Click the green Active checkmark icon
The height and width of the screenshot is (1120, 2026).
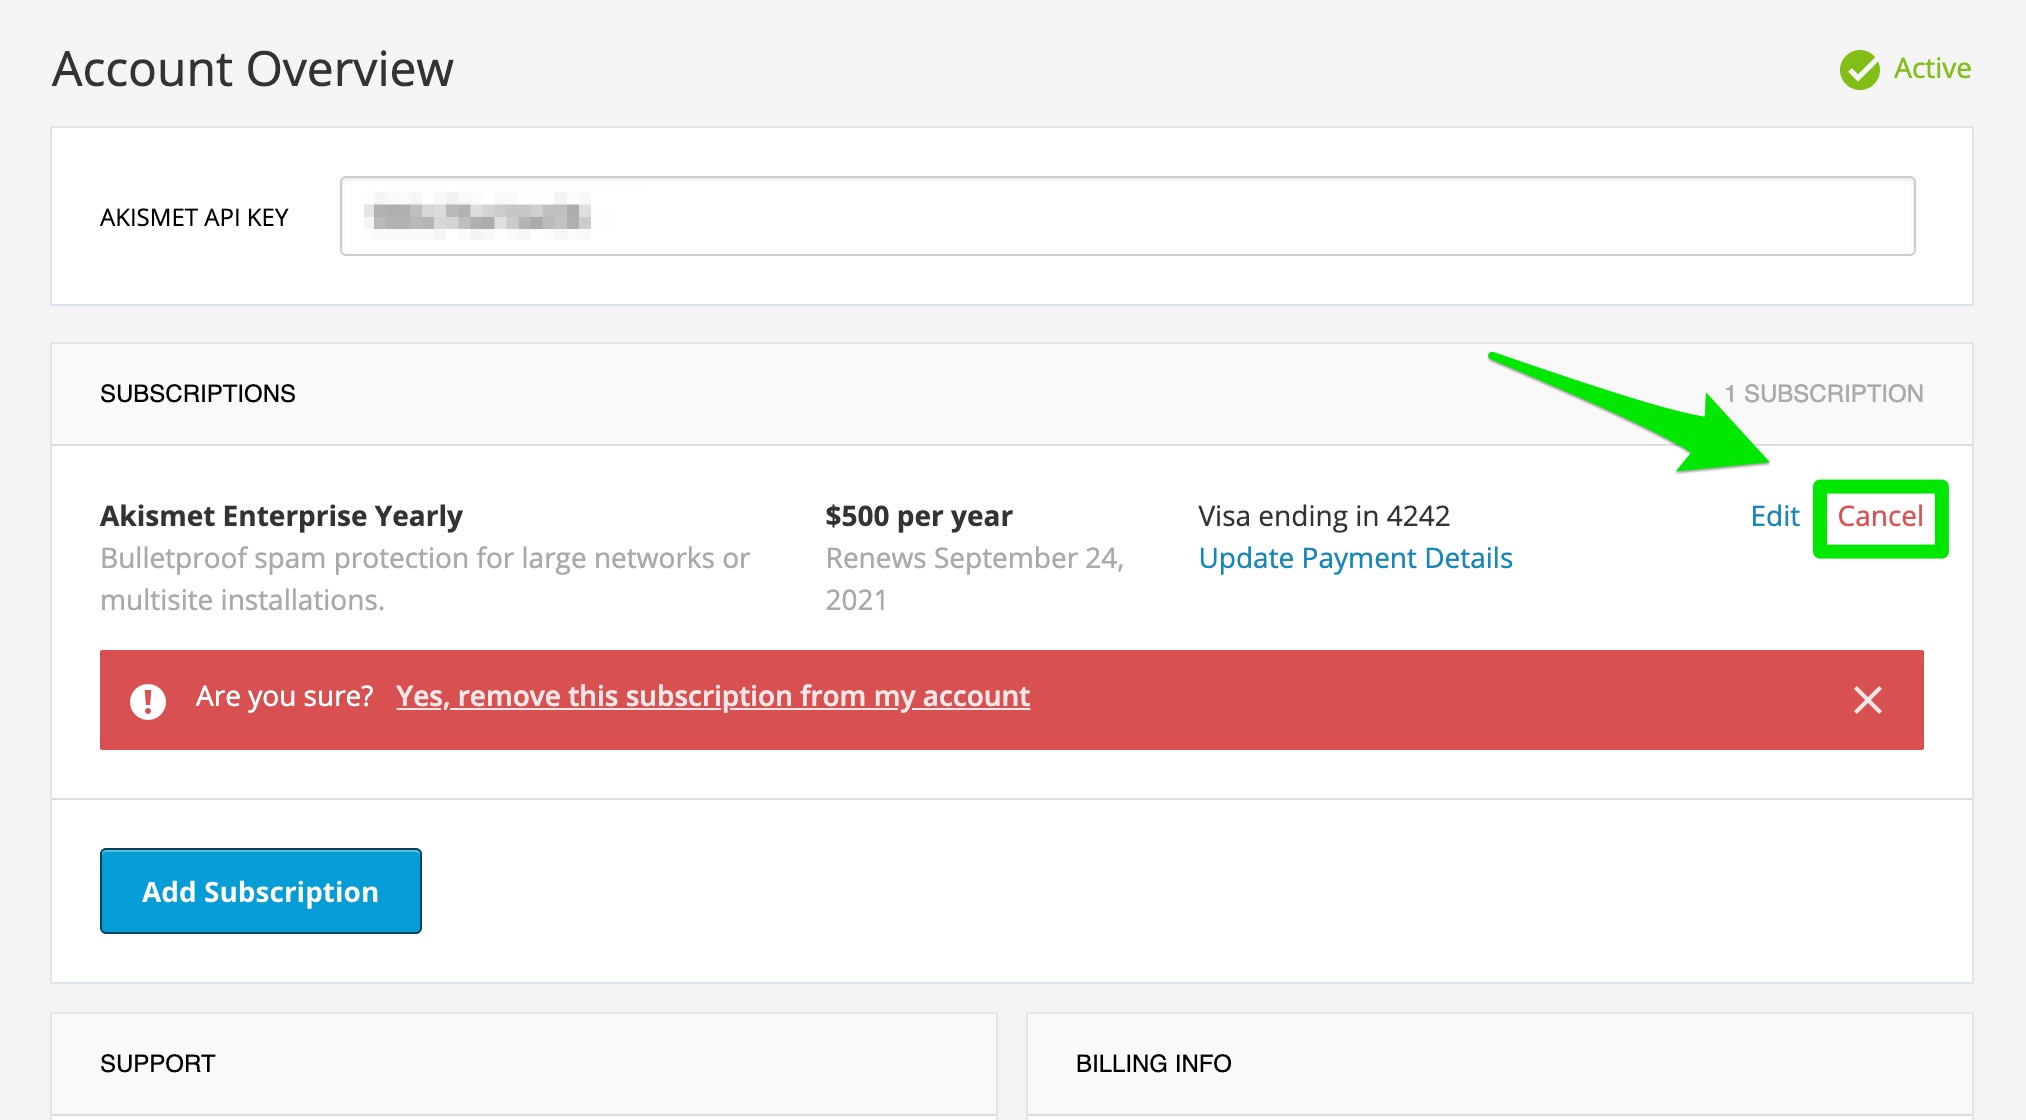1859,69
